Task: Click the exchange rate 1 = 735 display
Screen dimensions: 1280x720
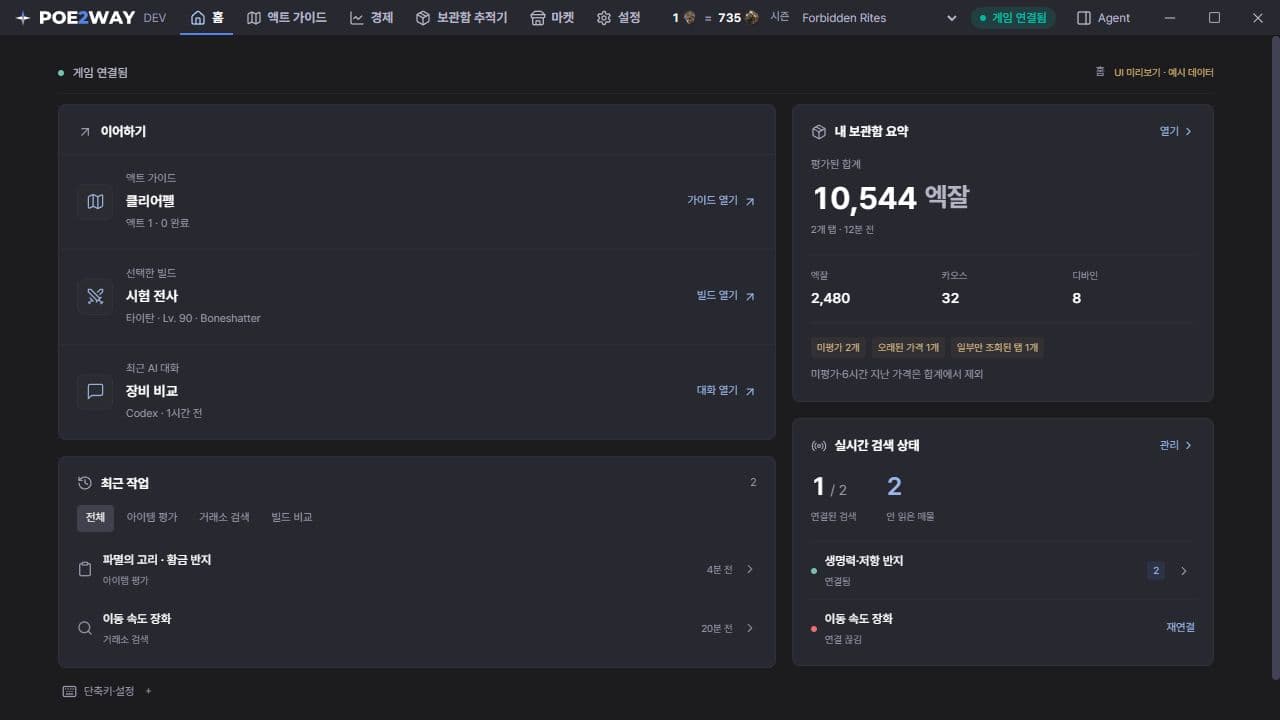Action: click(715, 18)
